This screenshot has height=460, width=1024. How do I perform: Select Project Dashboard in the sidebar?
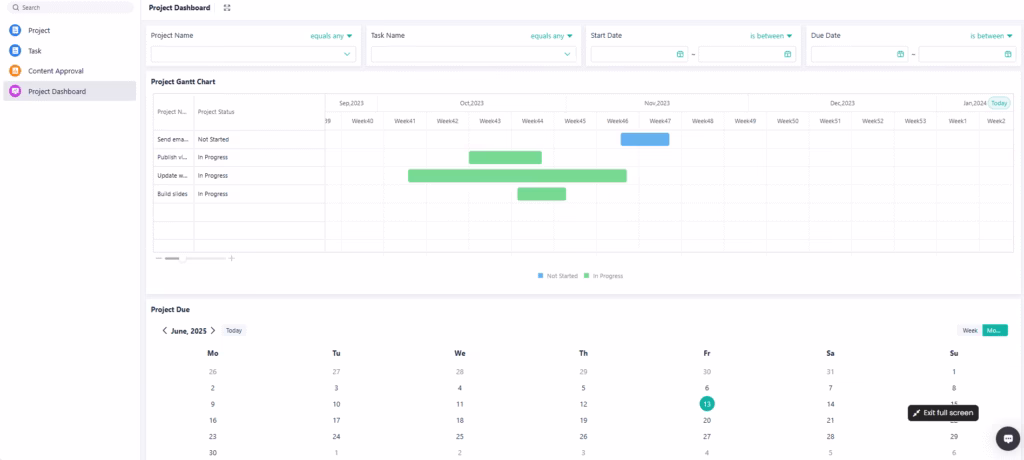[56, 92]
